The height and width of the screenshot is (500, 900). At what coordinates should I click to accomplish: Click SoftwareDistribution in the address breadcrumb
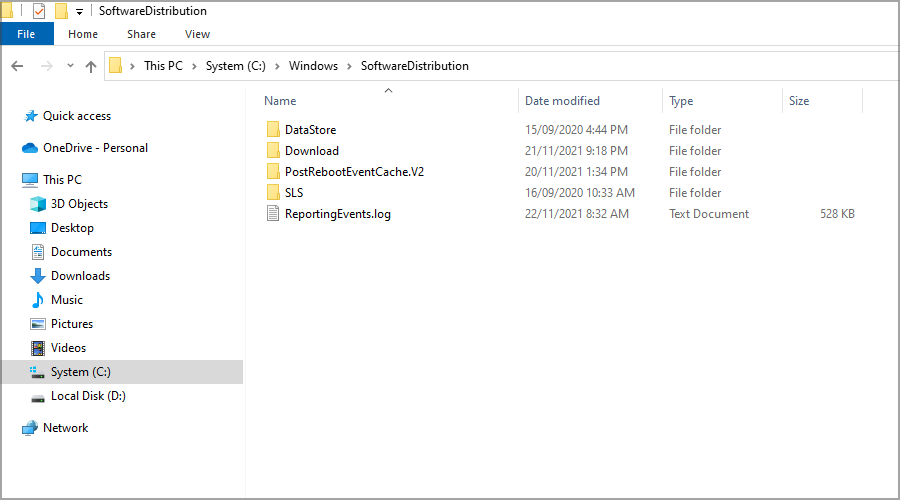(x=414, y=66)
